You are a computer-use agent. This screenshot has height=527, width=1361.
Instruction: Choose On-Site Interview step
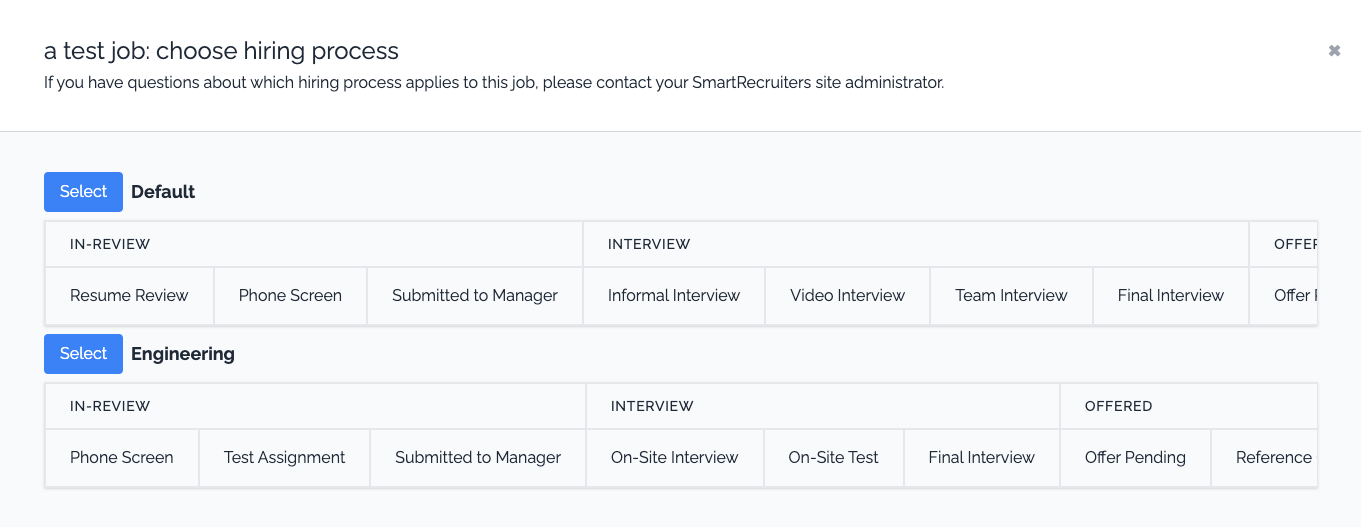pyautogui.click(x=674, y=458)
